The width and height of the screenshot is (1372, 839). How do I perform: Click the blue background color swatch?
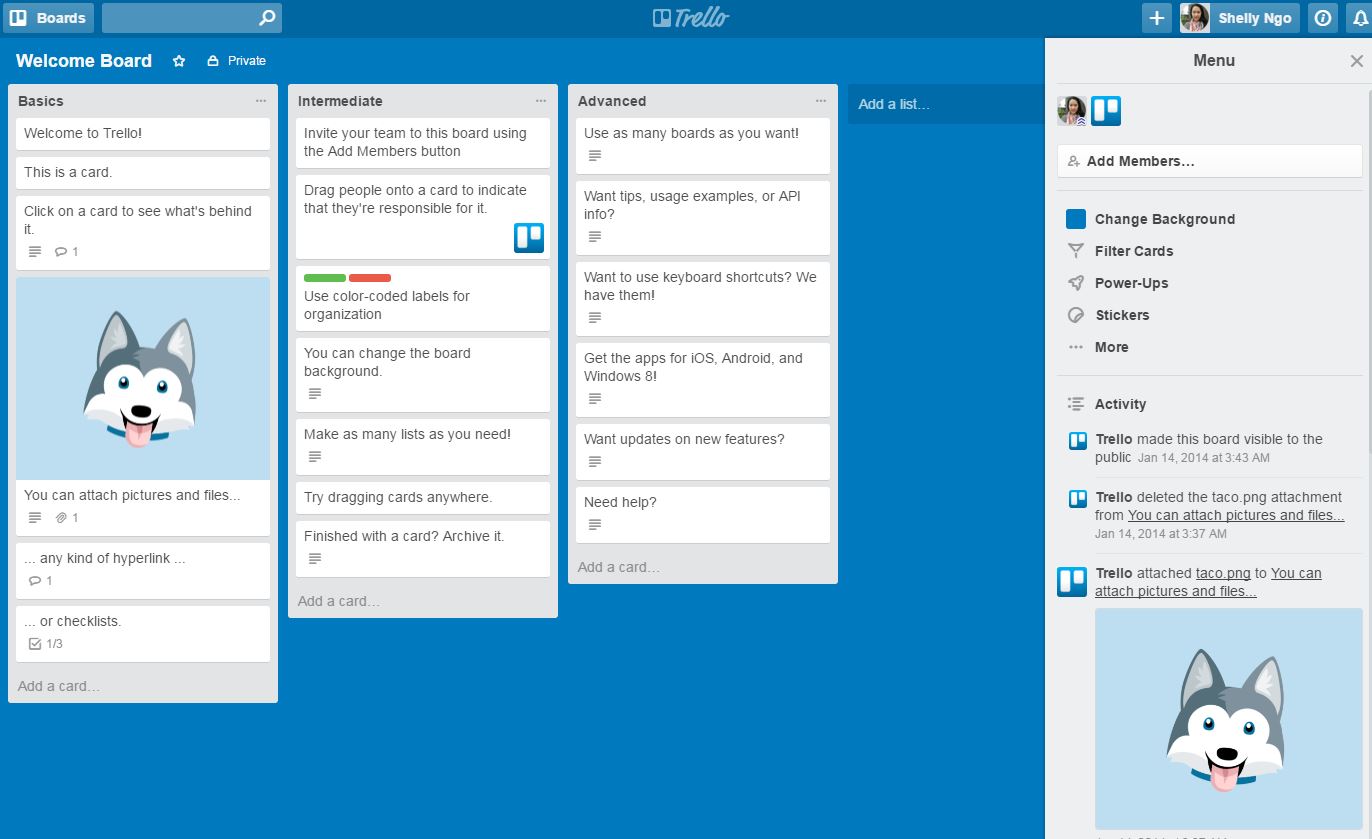click(1076, 219)
